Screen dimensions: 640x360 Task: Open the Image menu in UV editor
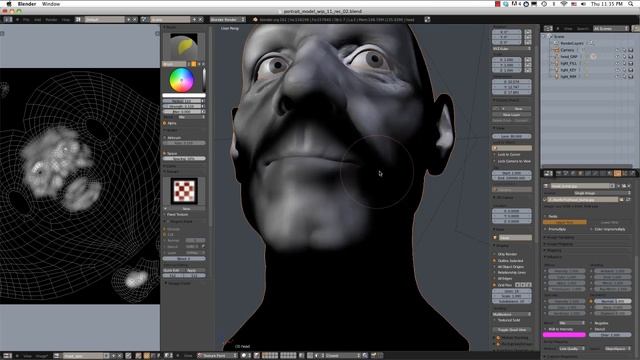[41, 356]
